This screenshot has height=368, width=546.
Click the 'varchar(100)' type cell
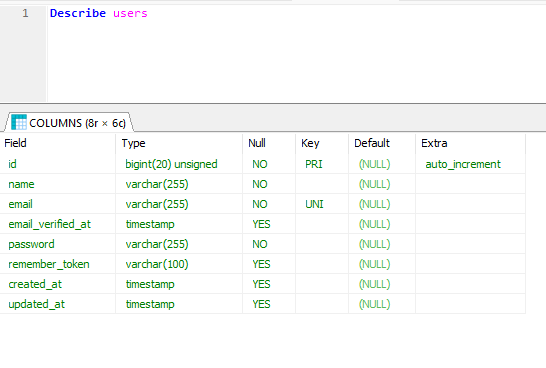click(x=179, y=264)
